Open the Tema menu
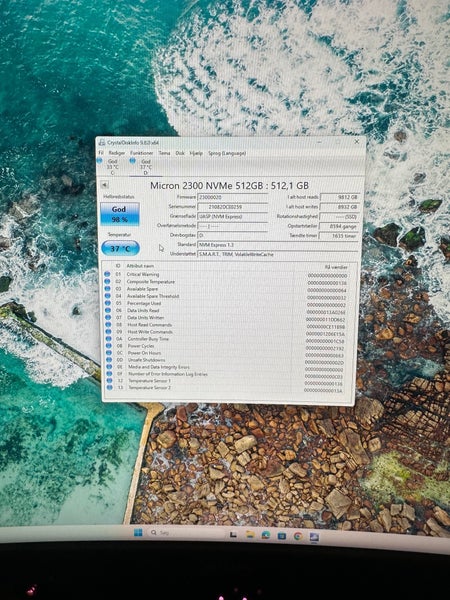The width and height of the screenshot is (450, 600). point(165,153)
